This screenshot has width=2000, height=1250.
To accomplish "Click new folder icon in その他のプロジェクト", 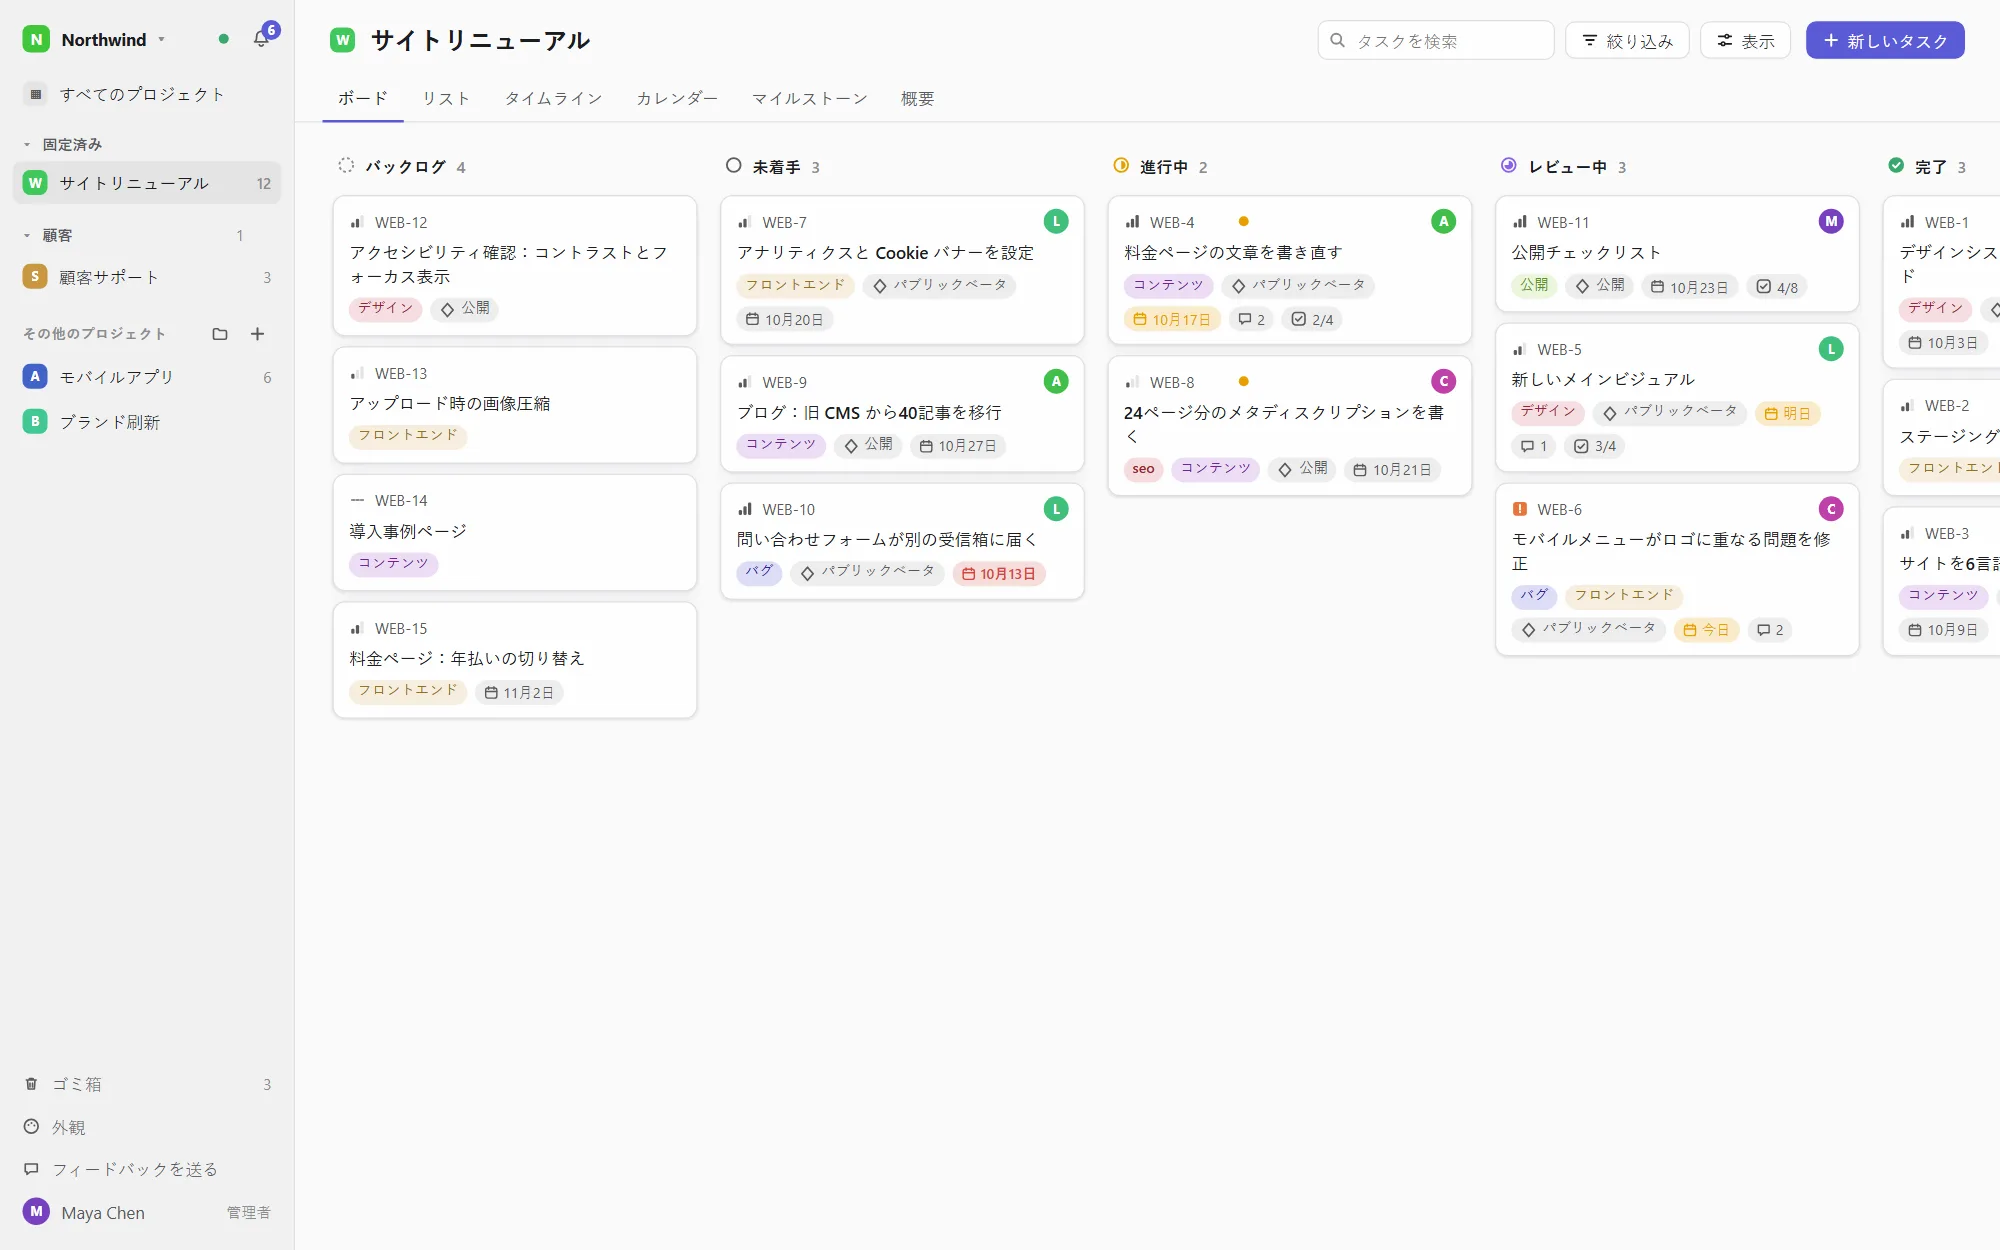I will (220, 334).
